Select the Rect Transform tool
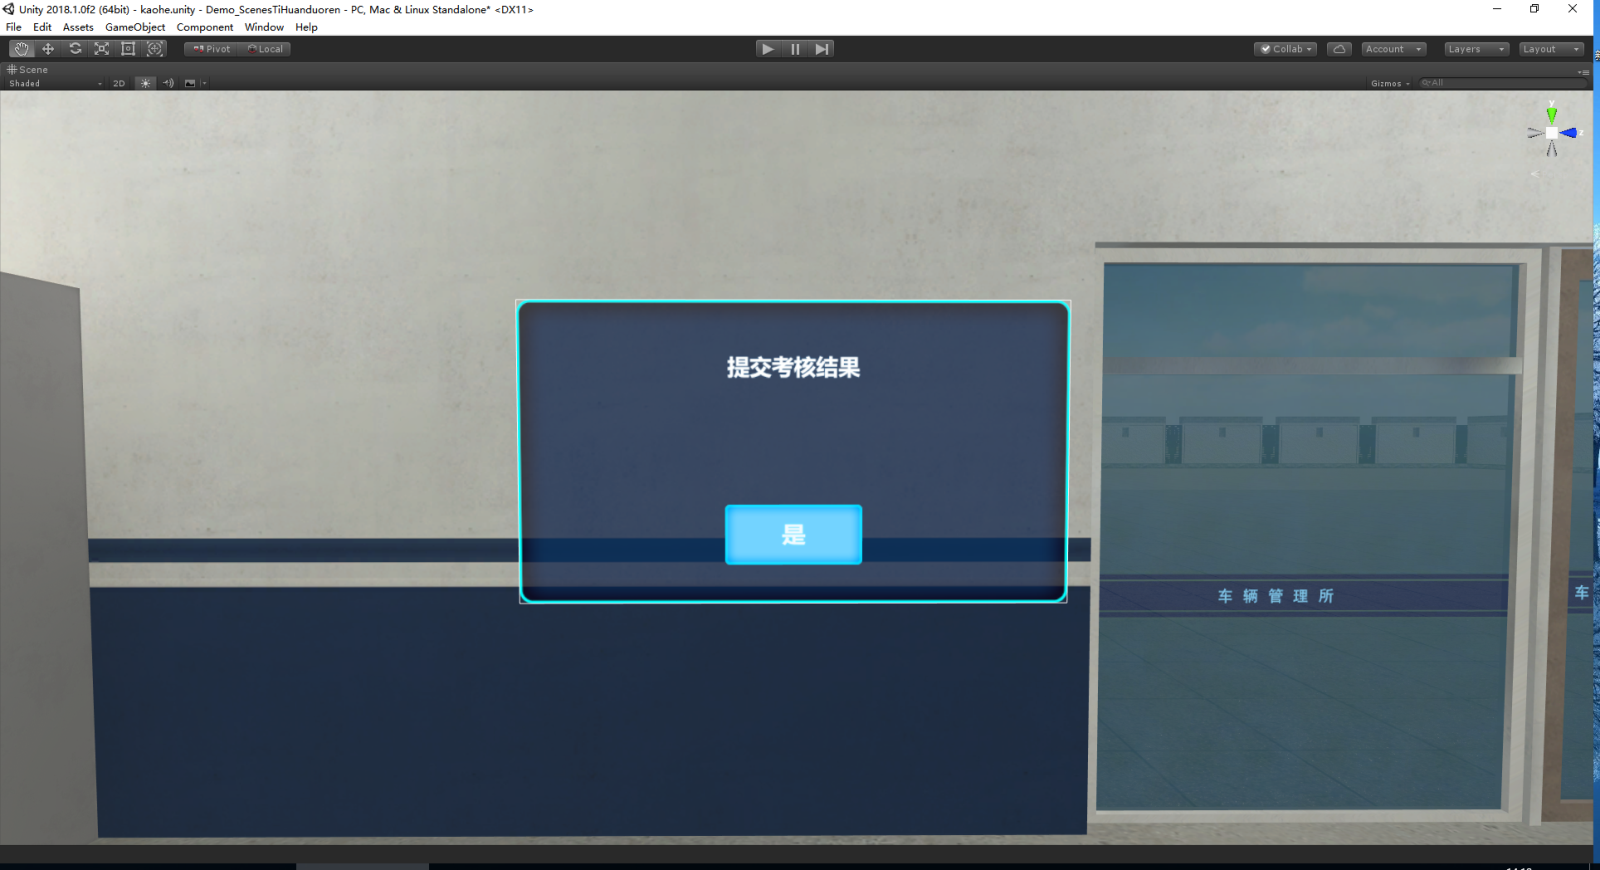Viewport: 1600px width, 870px height. pyautogui.click(x=128, y=49)
